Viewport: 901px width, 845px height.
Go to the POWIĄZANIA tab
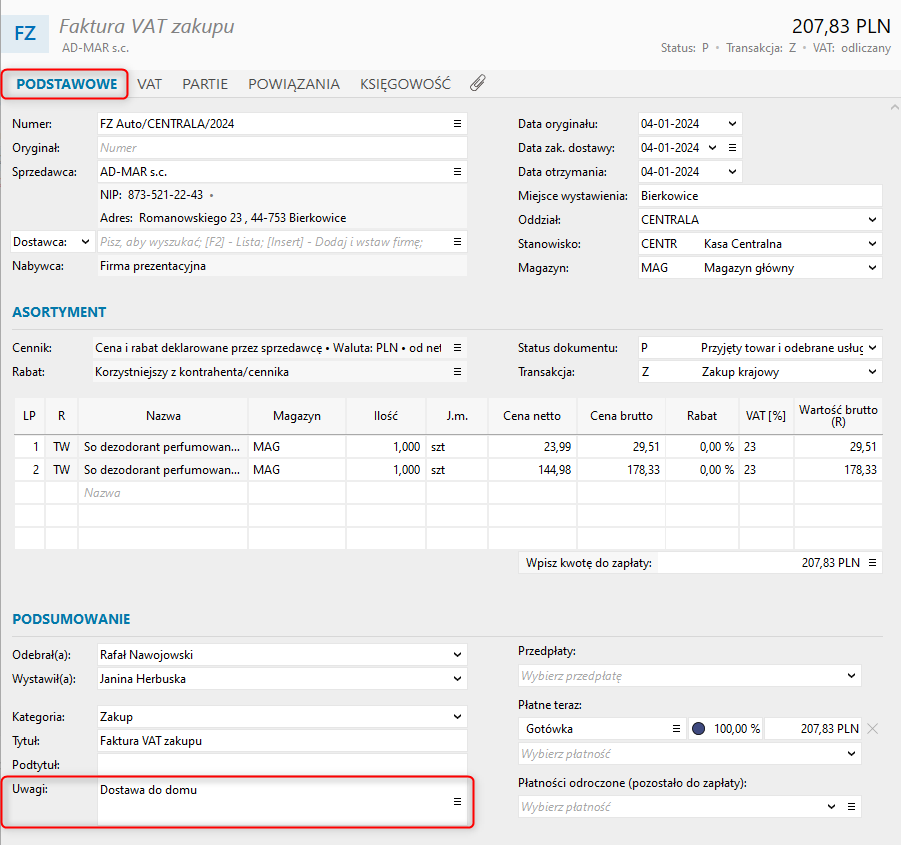click(x=293, y=84)
